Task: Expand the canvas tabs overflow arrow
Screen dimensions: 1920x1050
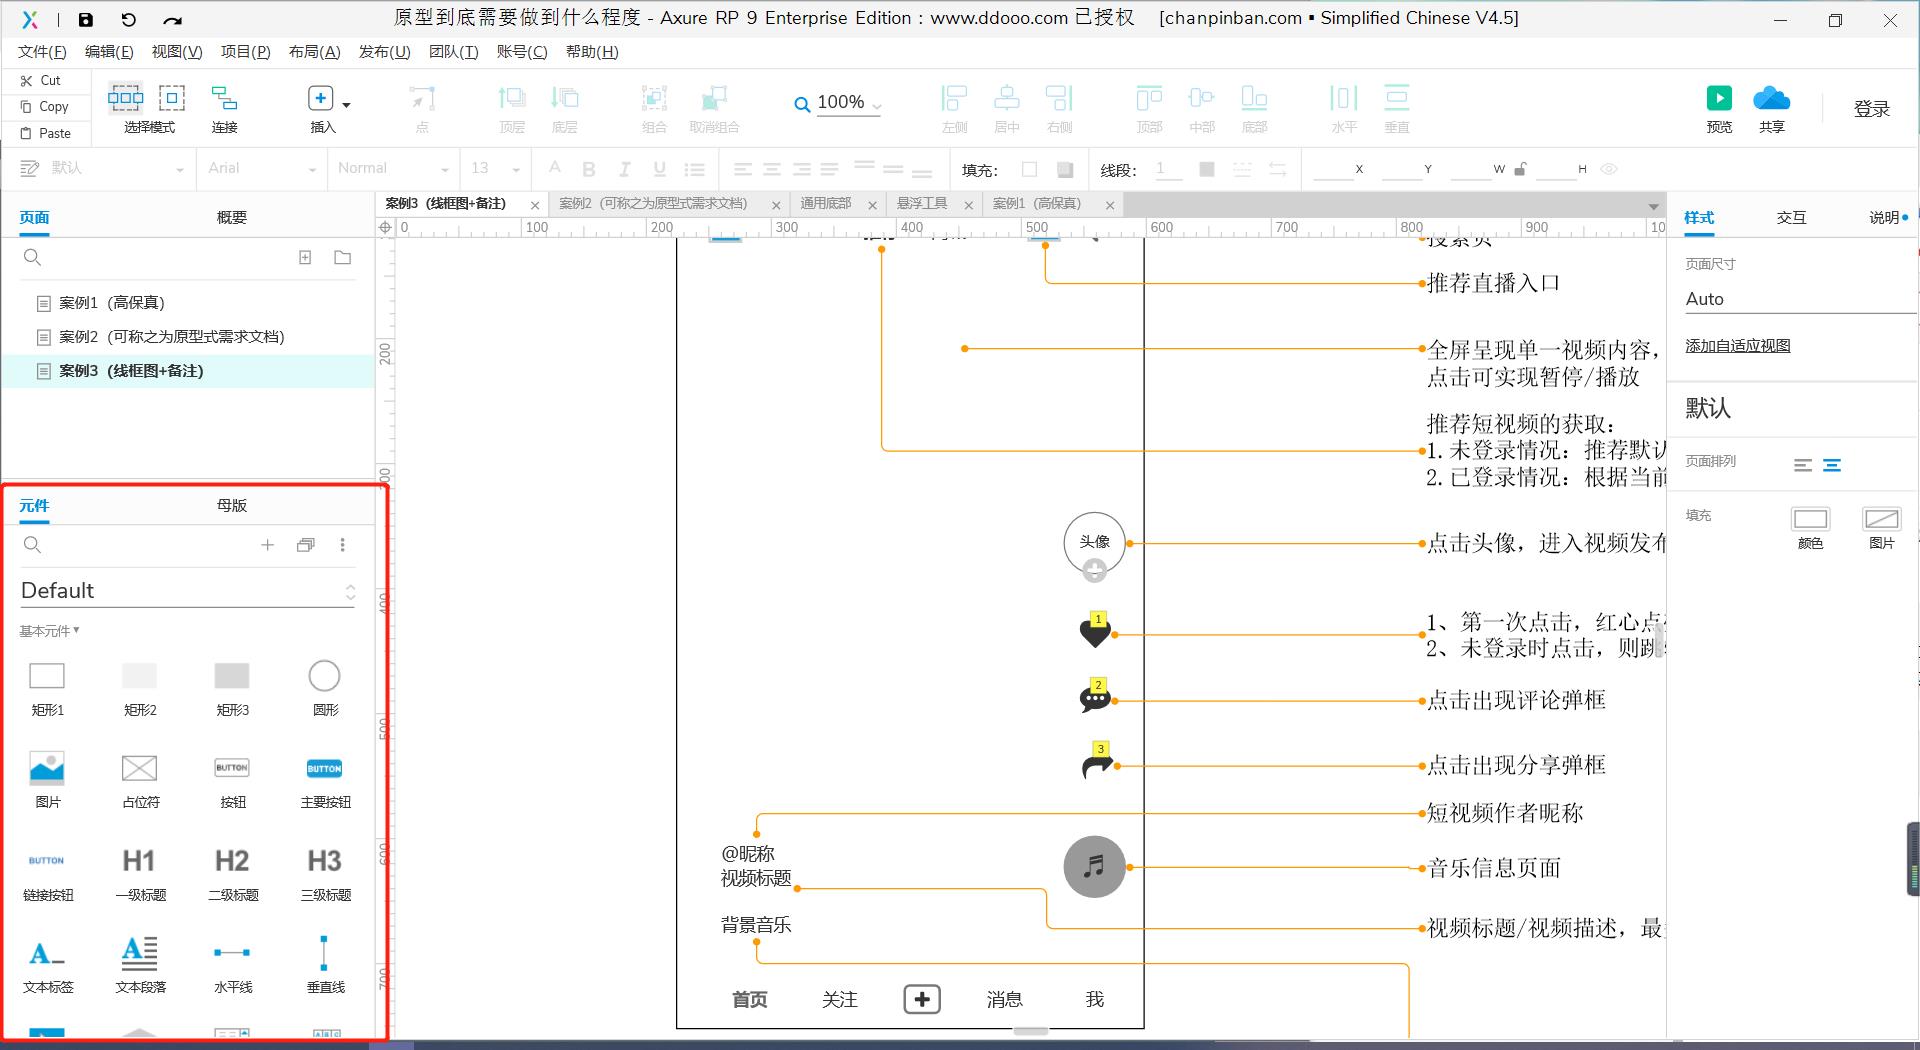Action: tap(1653, 206)
